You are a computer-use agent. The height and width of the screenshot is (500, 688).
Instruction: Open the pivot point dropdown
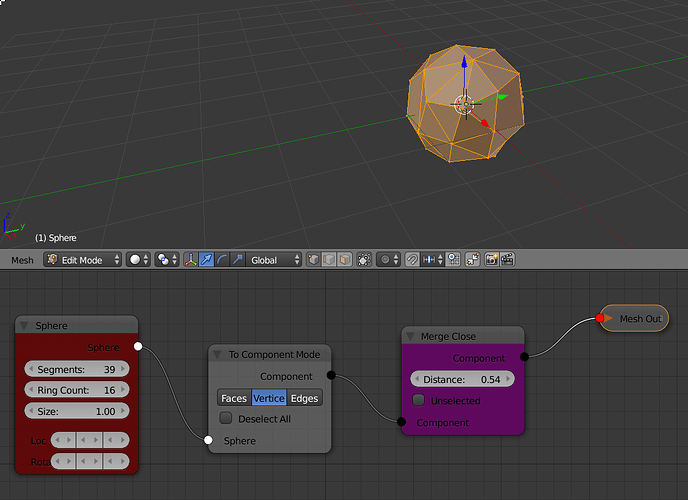[166, 260]
